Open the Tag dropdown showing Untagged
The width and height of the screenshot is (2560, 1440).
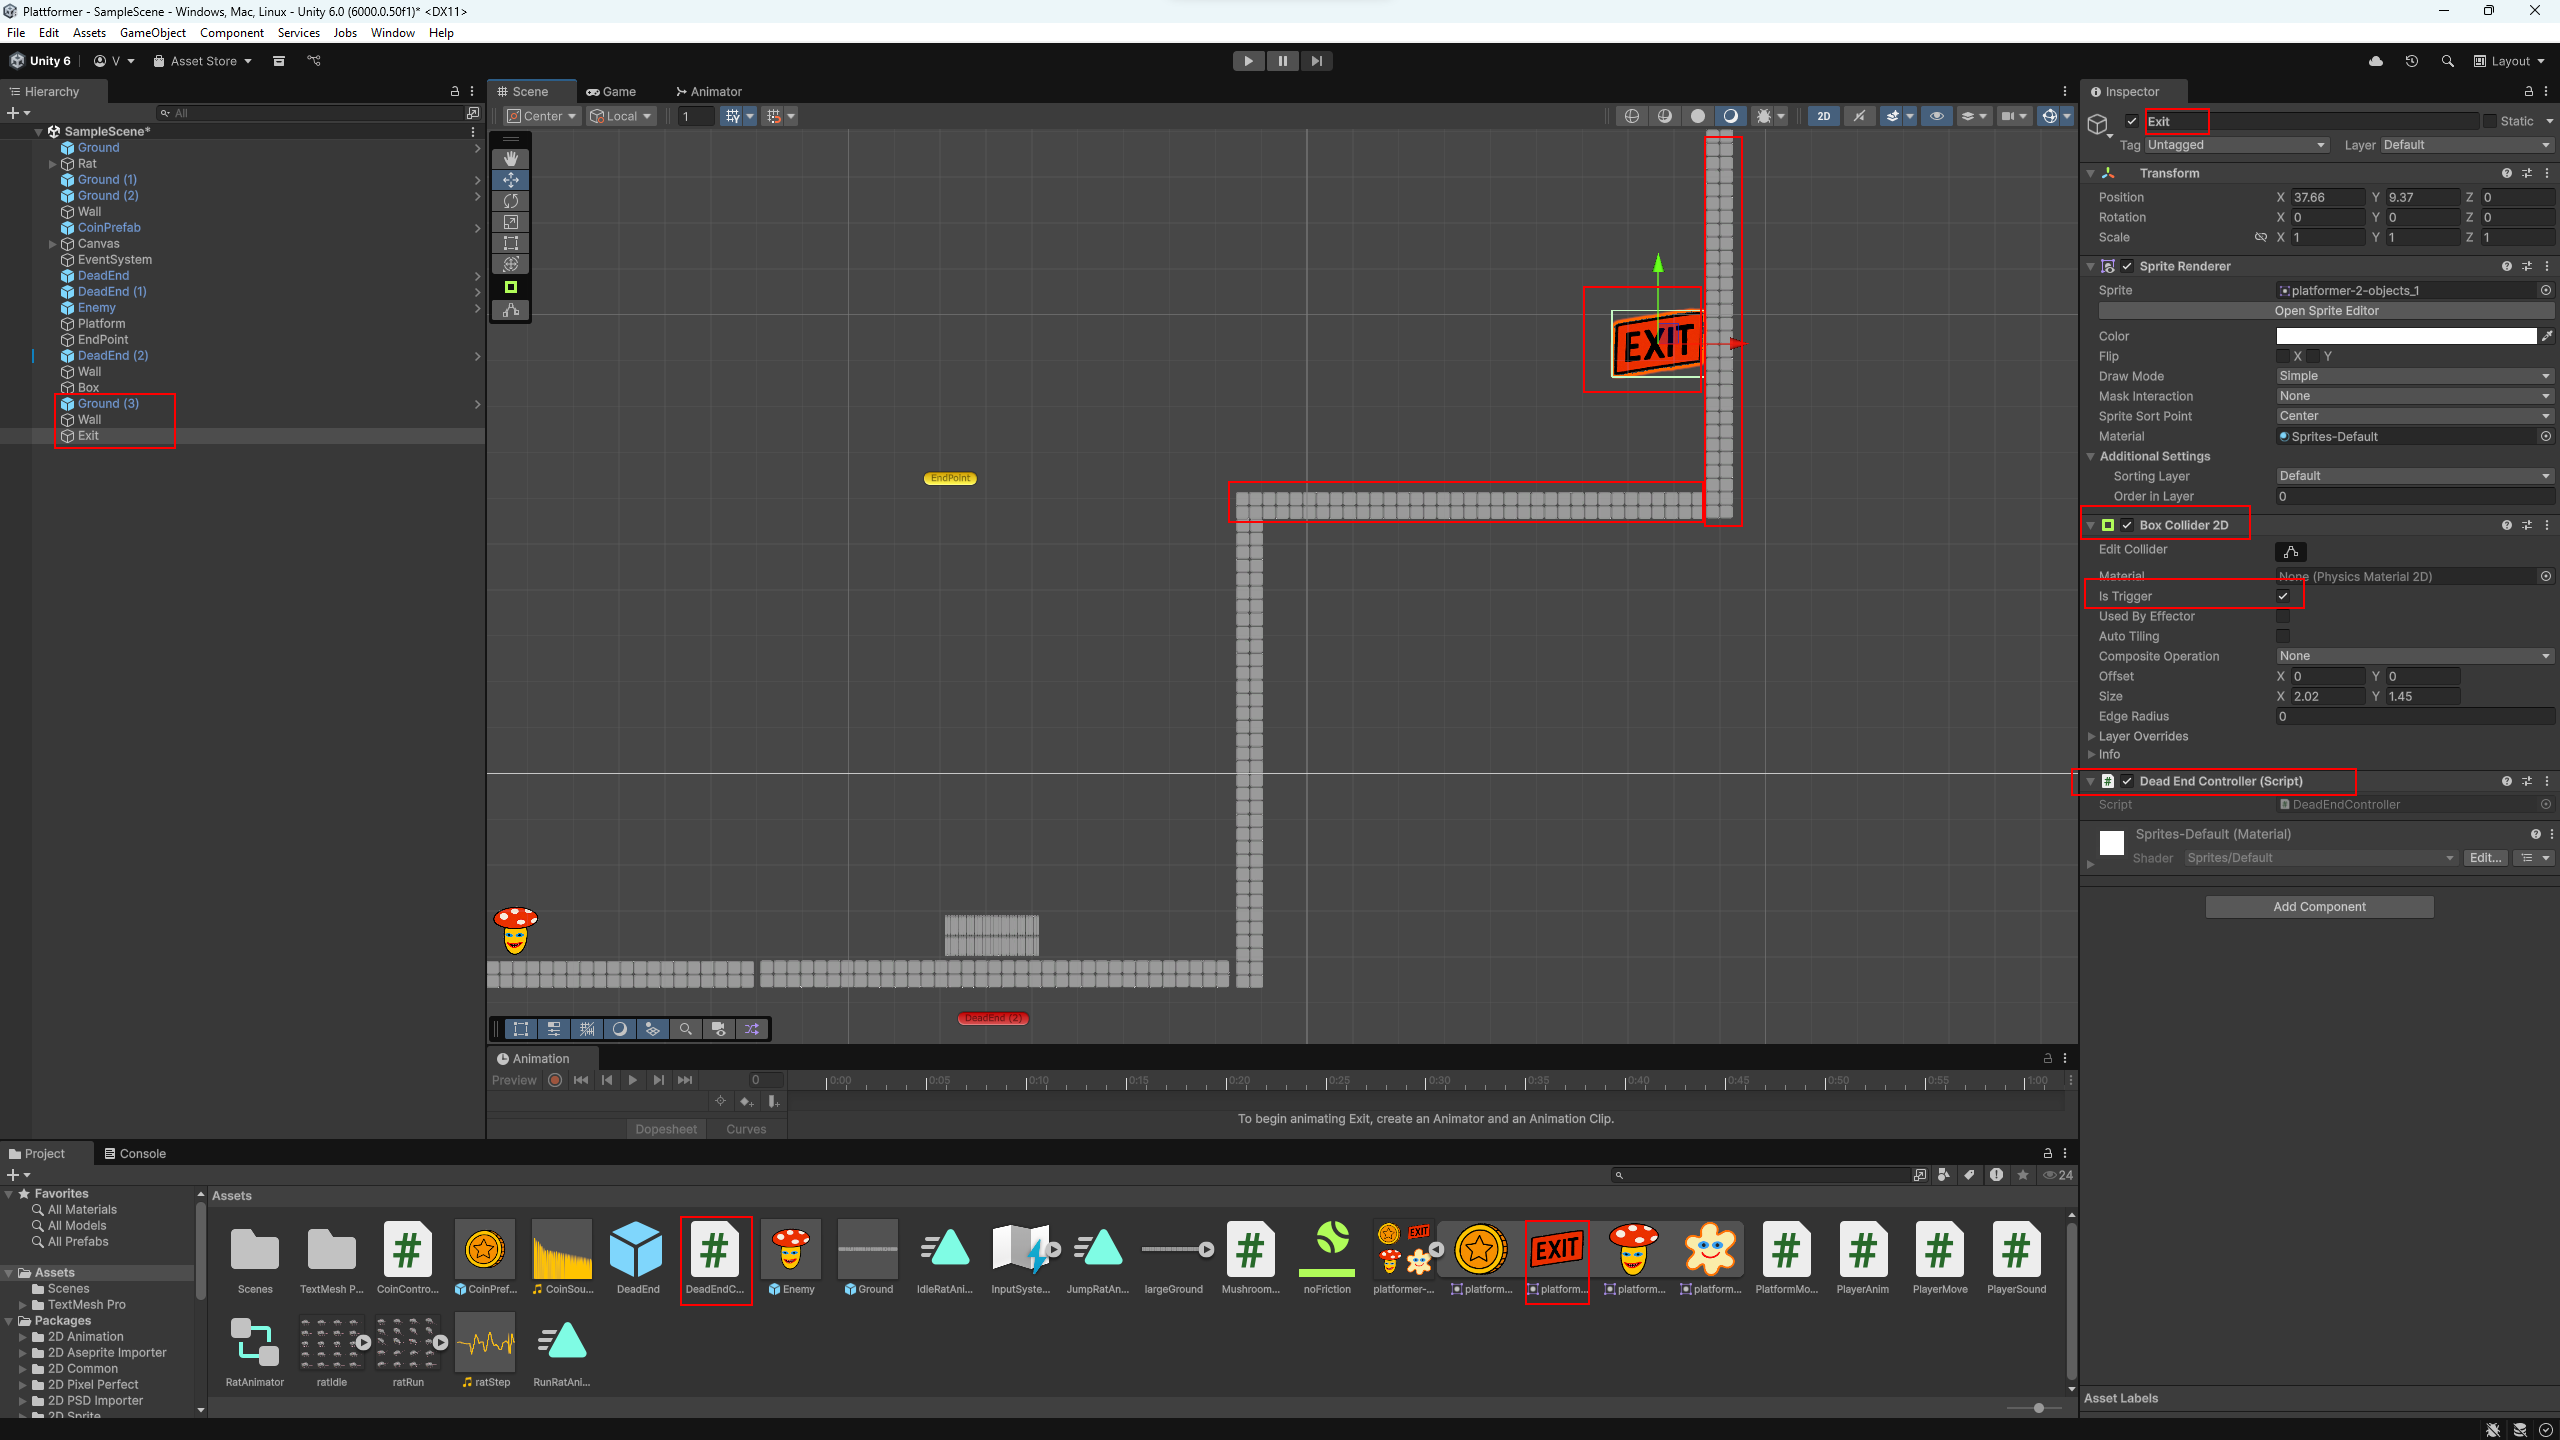point(2236,145)
